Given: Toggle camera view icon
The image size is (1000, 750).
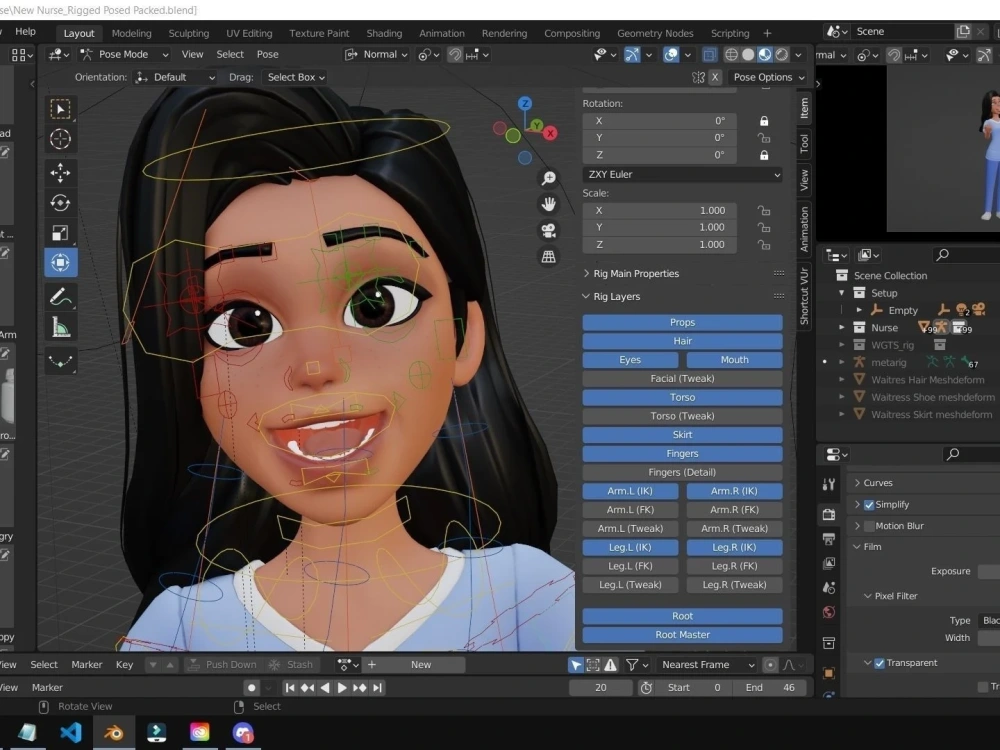Looking at the screenshot, I should tap(548, 230).
